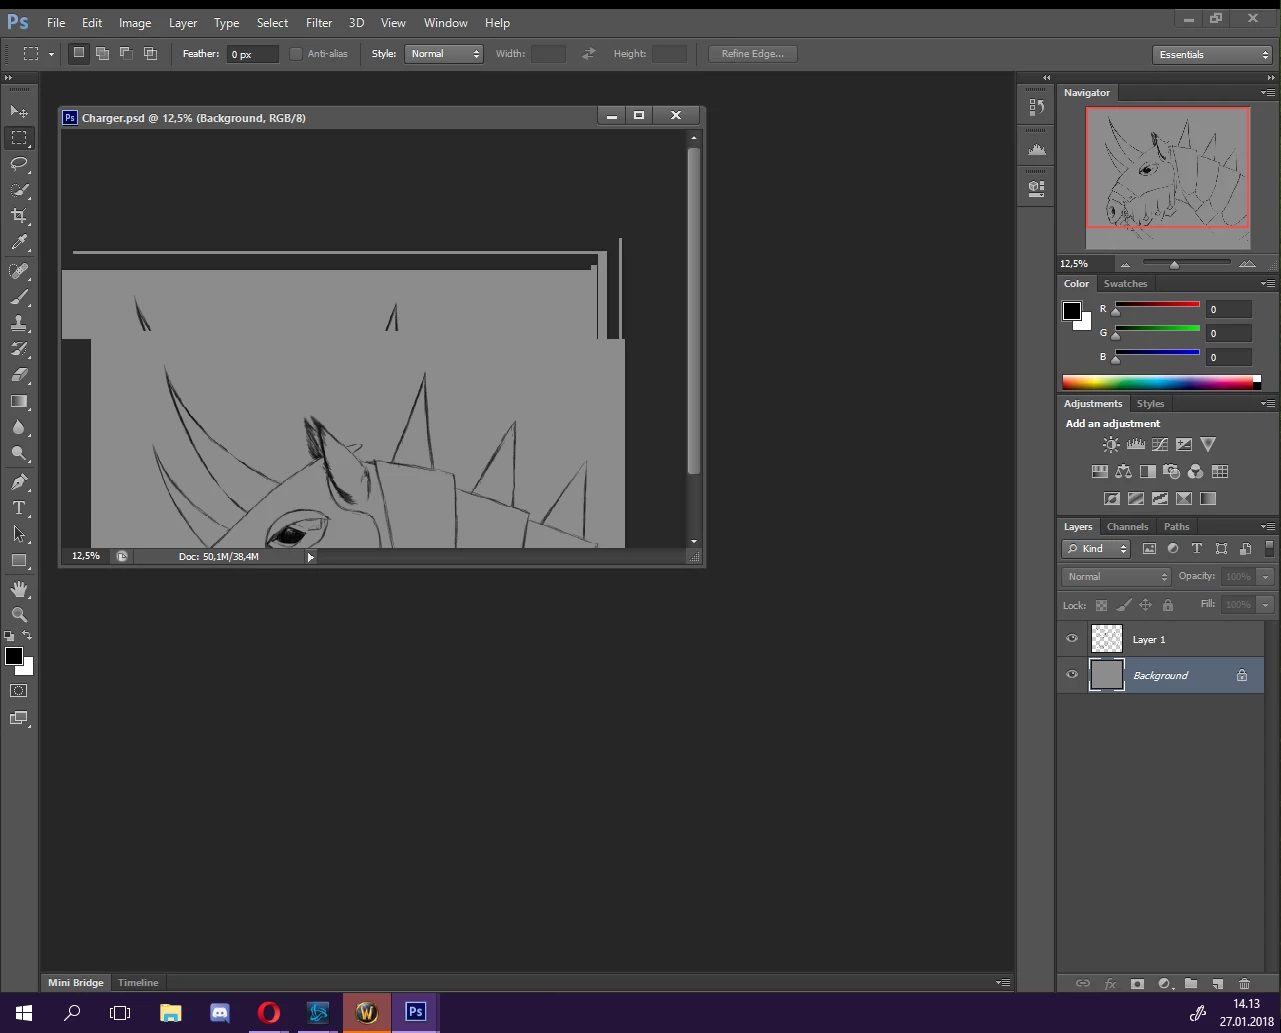Hide the Background layer
Viewport: 1281px width, 1033px height.
click(x=1072, y=675)
